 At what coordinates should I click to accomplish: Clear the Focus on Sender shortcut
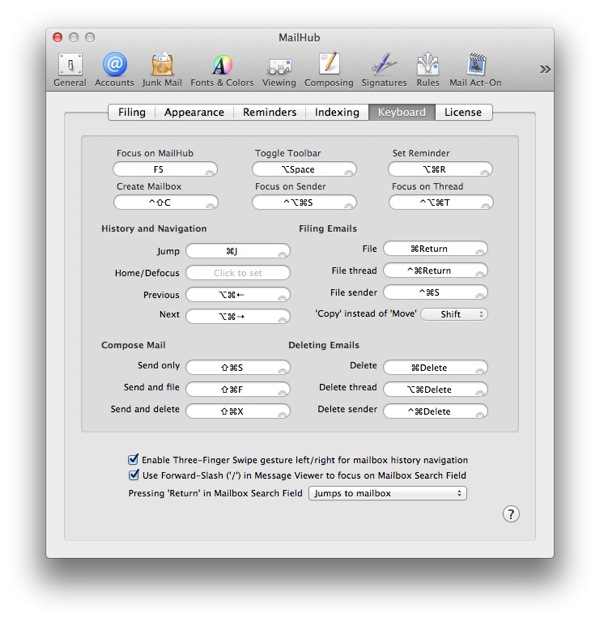(x=349, y=205)
